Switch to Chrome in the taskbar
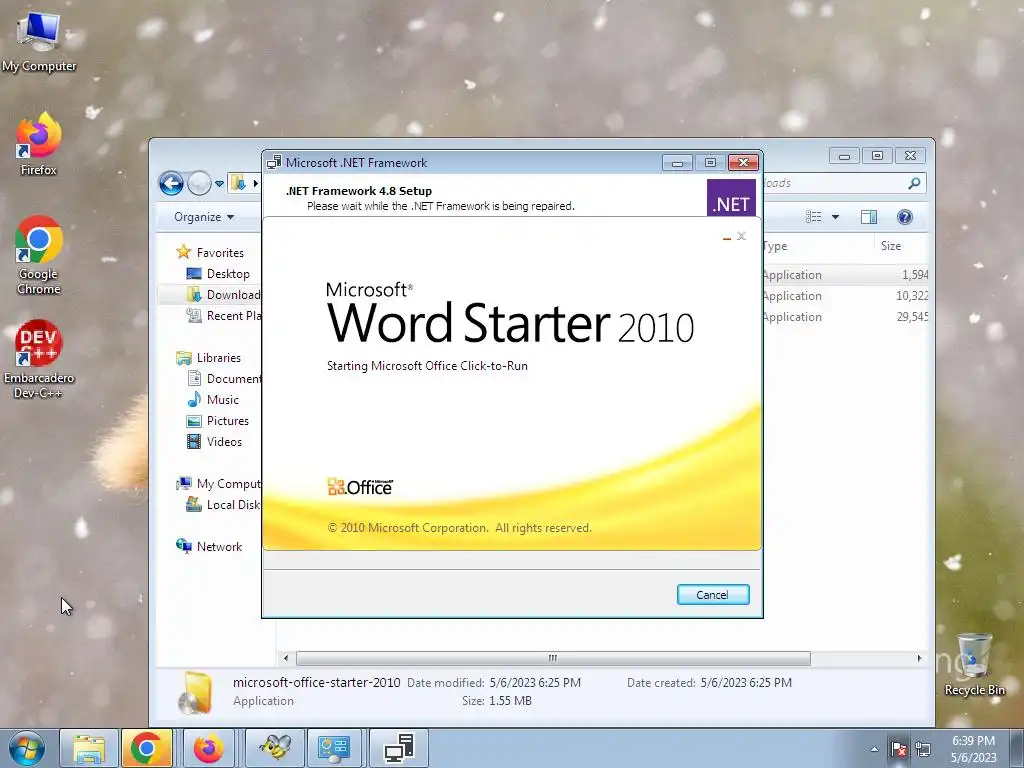The height and width of the screenshot is (768, 1024). coord(146,748)
